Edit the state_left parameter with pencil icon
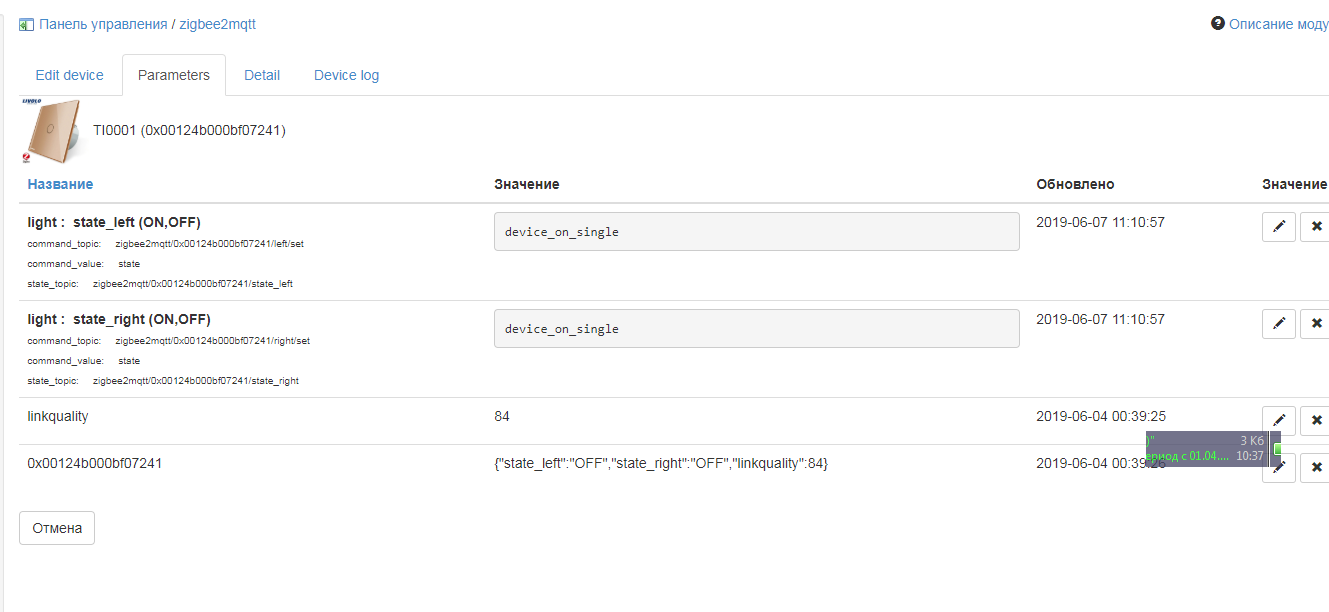This screenshot has width=1329, height=612. [1278, 227]
